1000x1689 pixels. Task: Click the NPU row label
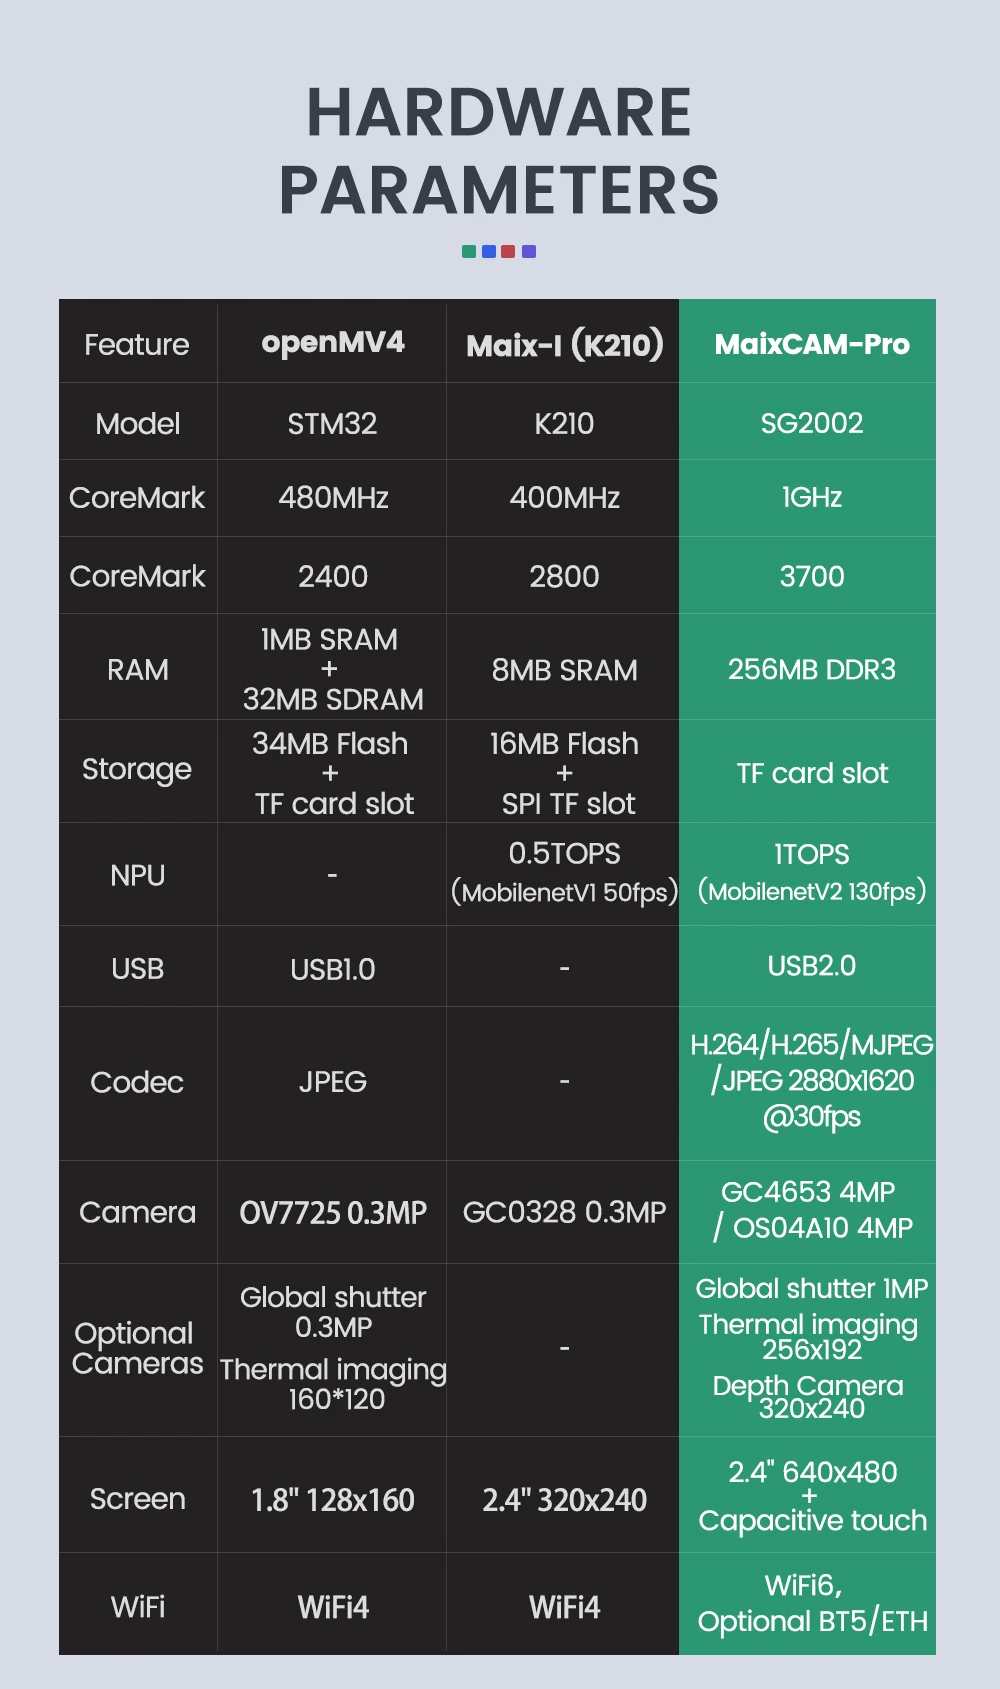pos(137,875)
